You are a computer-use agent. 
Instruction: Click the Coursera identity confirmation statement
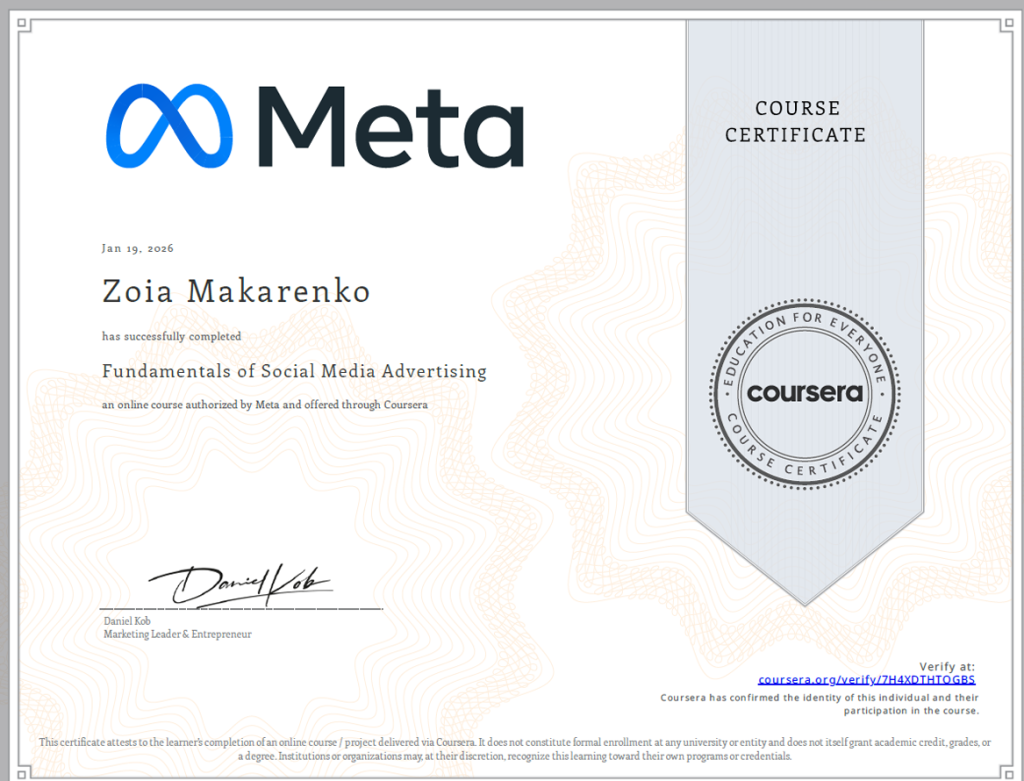tap(820, 704)
